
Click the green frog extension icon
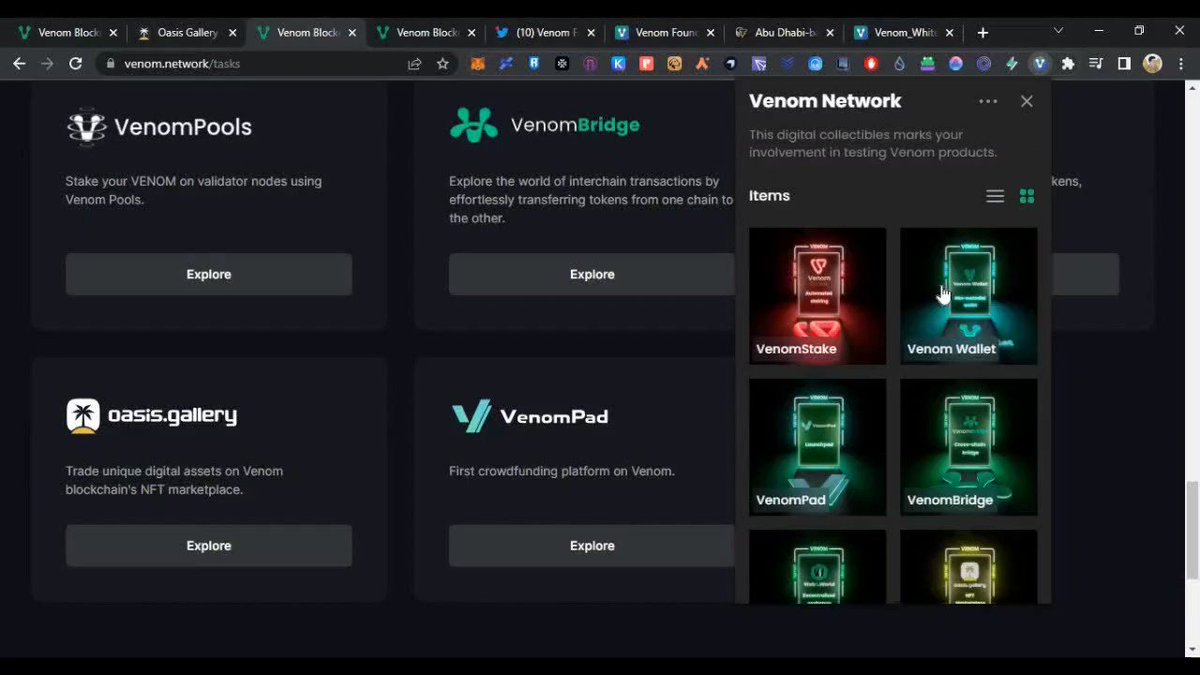927,63
